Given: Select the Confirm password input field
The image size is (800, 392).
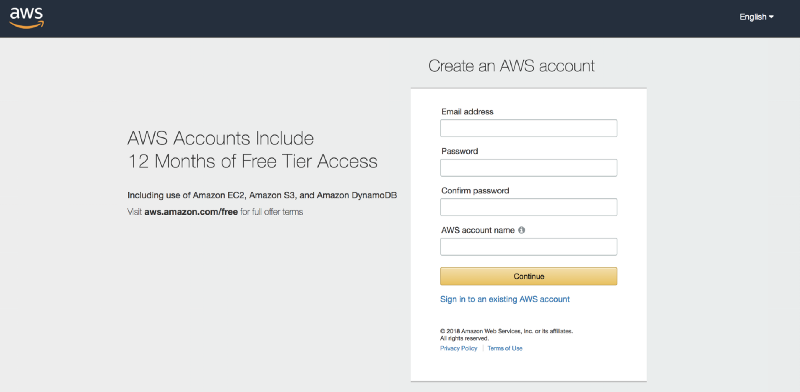Looking at the screenshot, I should coord(529,207).
